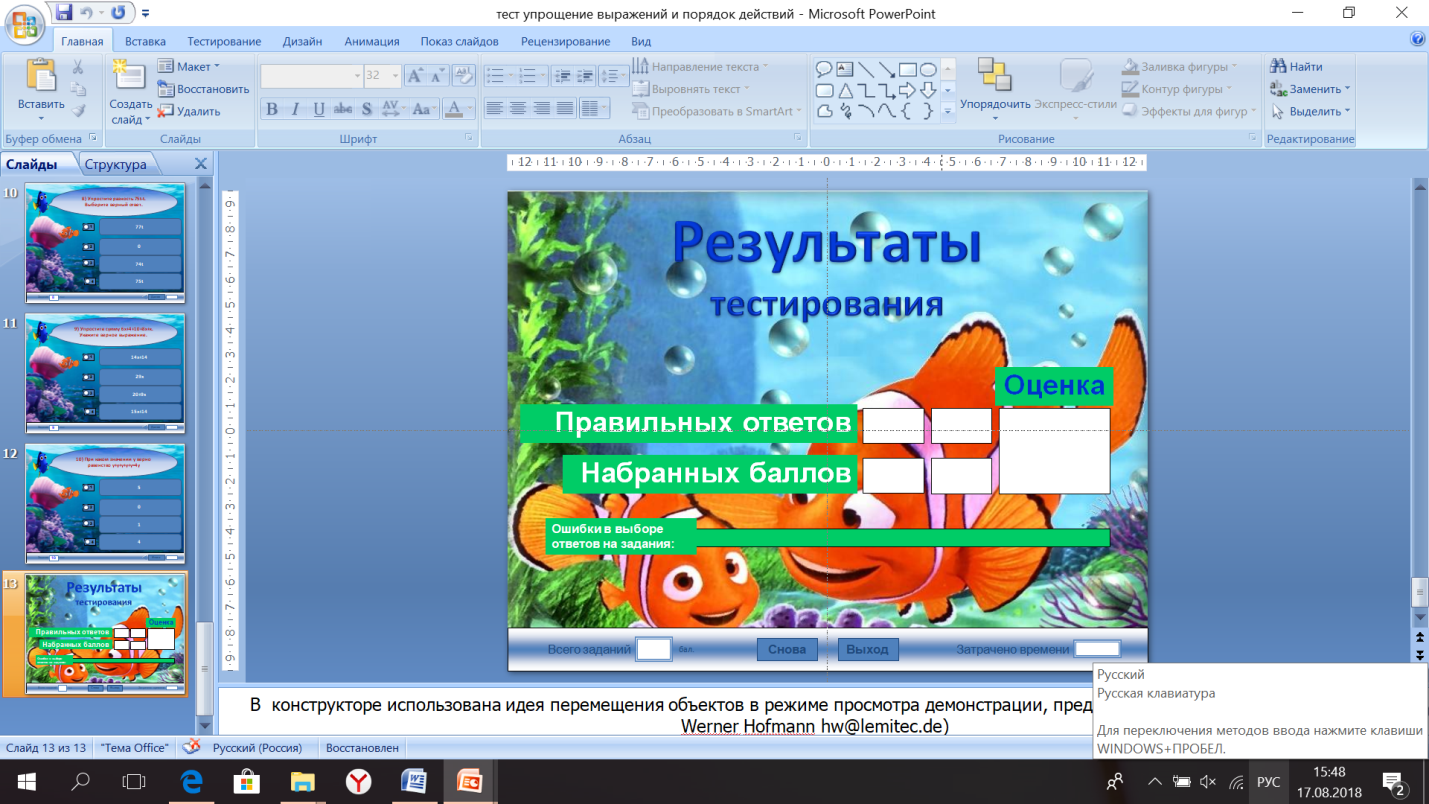Switch to Дизайн ribbon tab

pos(302,41)
